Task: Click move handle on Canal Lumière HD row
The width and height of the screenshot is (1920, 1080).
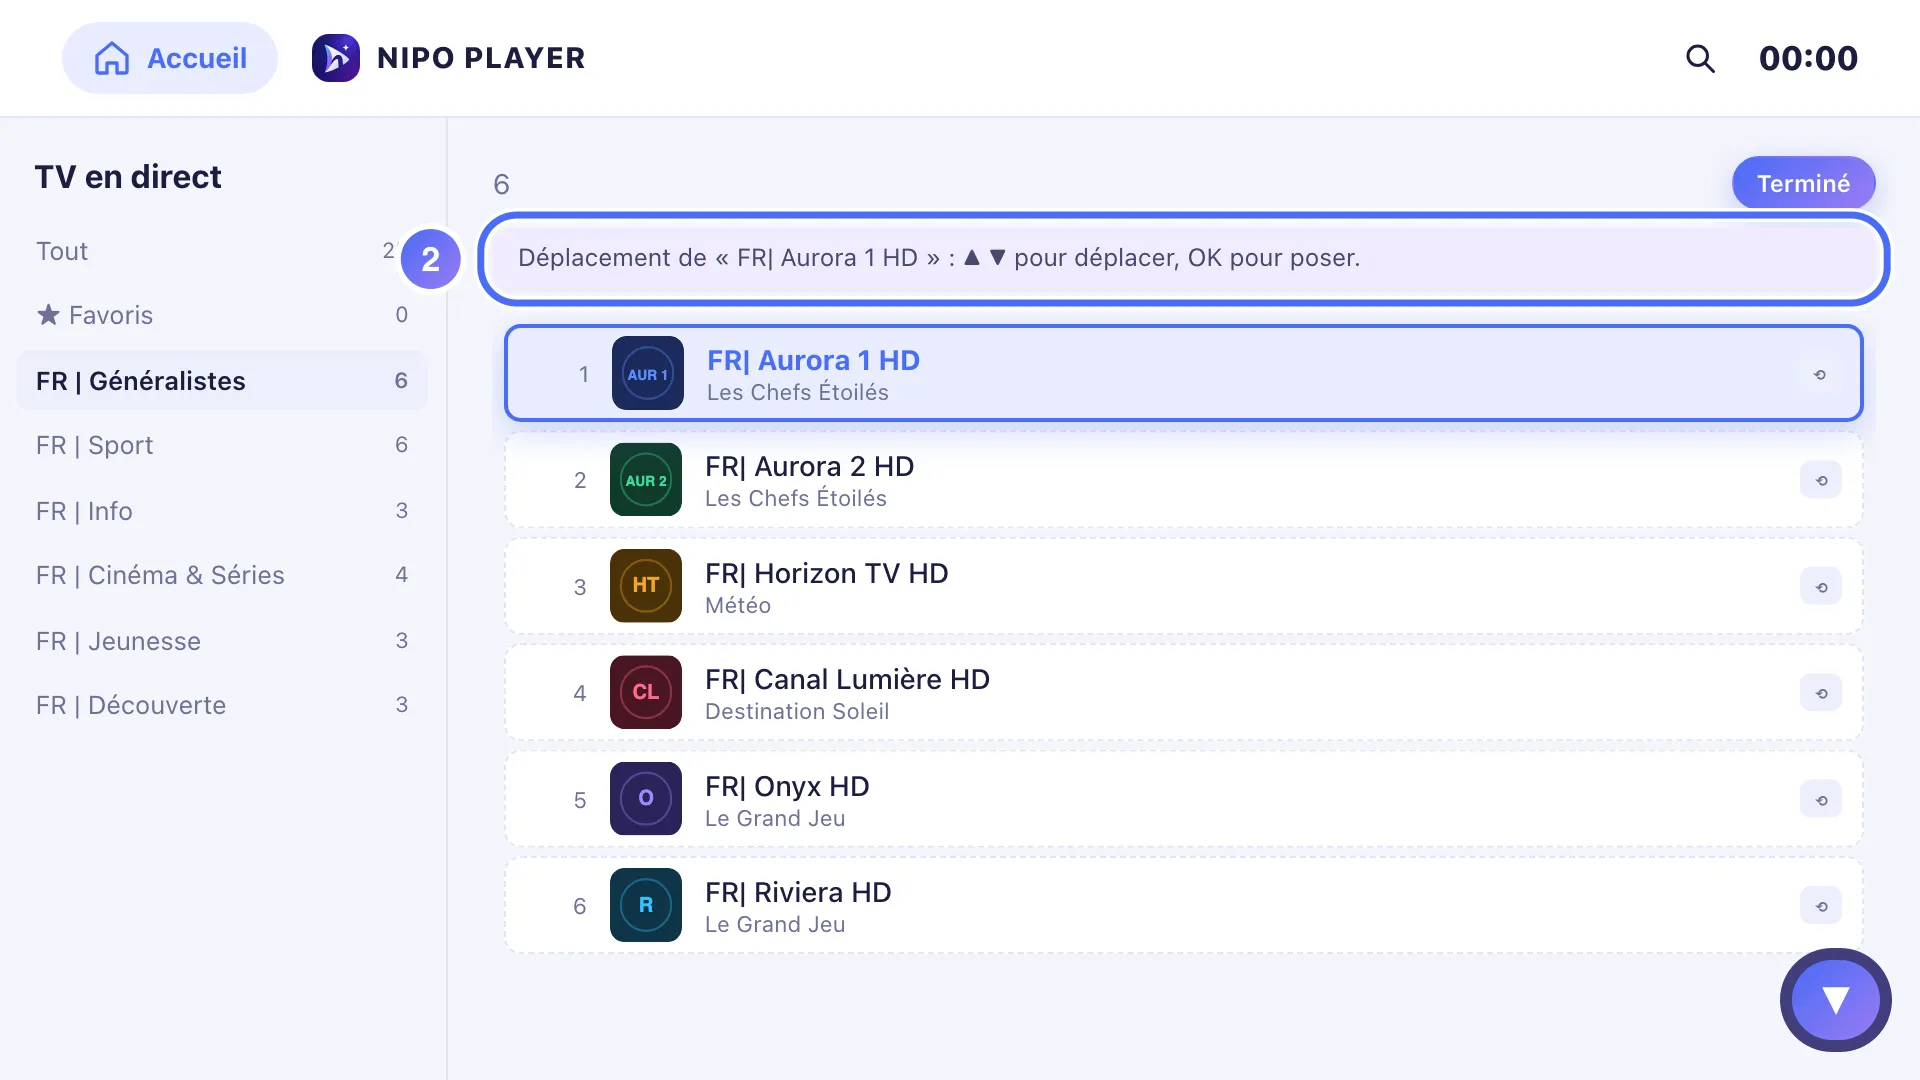Action: coord(1821,693)
